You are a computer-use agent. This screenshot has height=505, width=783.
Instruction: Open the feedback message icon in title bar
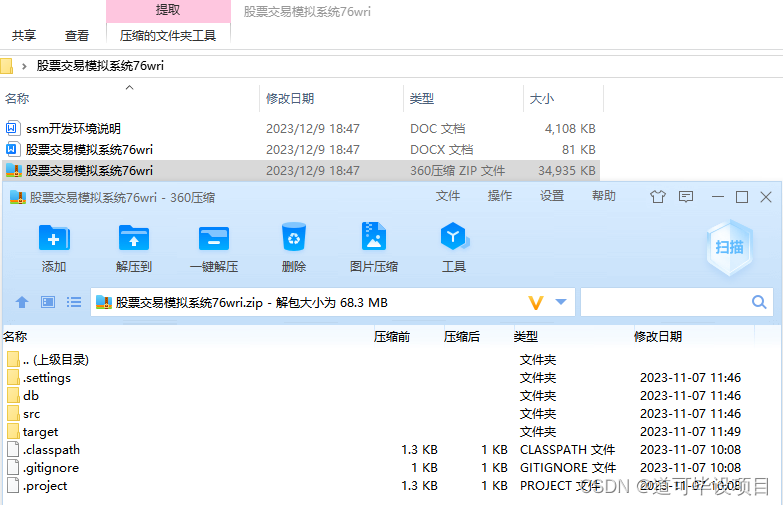pyautogui.click(x=686, y=197)
